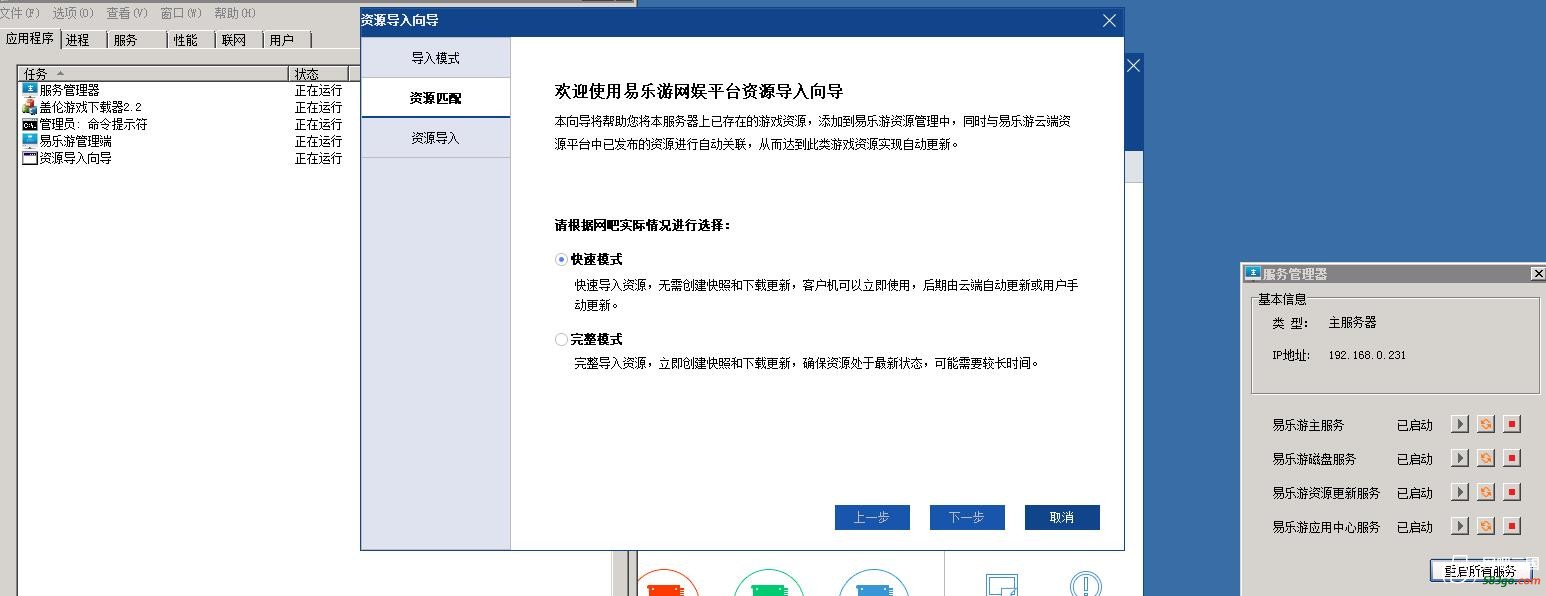1546x596 pixels.
Task: Select the 易乐游管理端 task icon
Action: [30, 141]
